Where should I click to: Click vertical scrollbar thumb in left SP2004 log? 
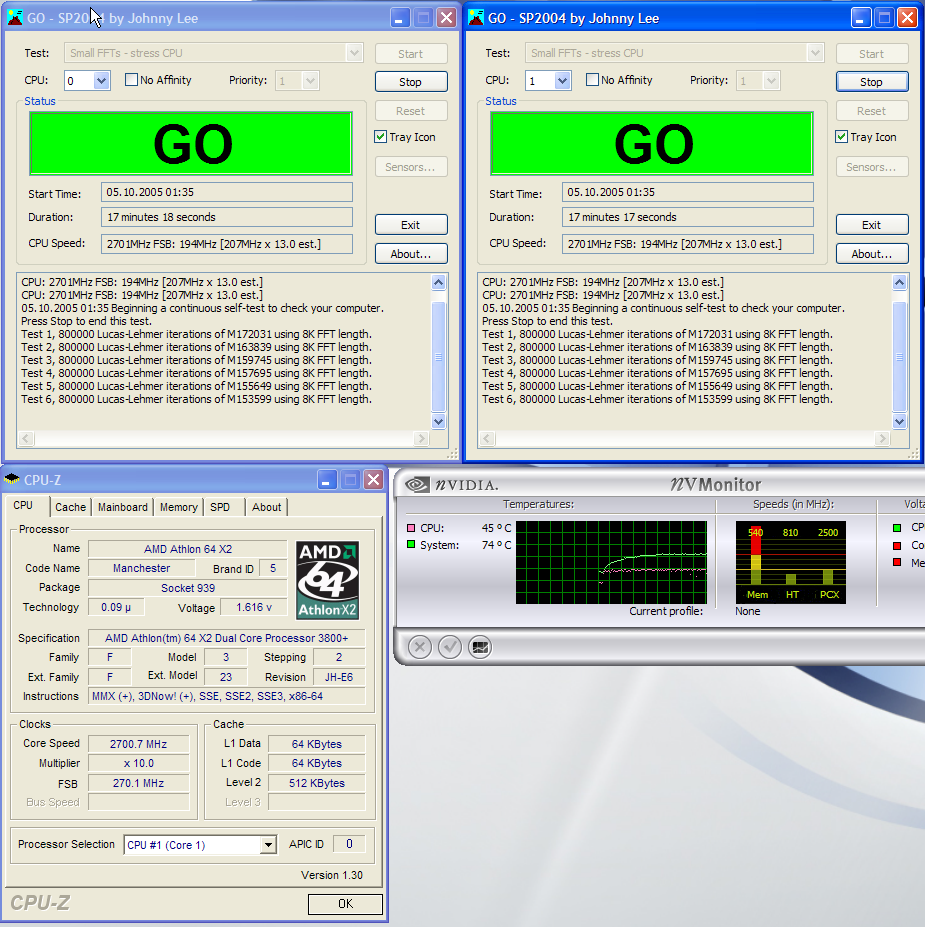(438, 356)
